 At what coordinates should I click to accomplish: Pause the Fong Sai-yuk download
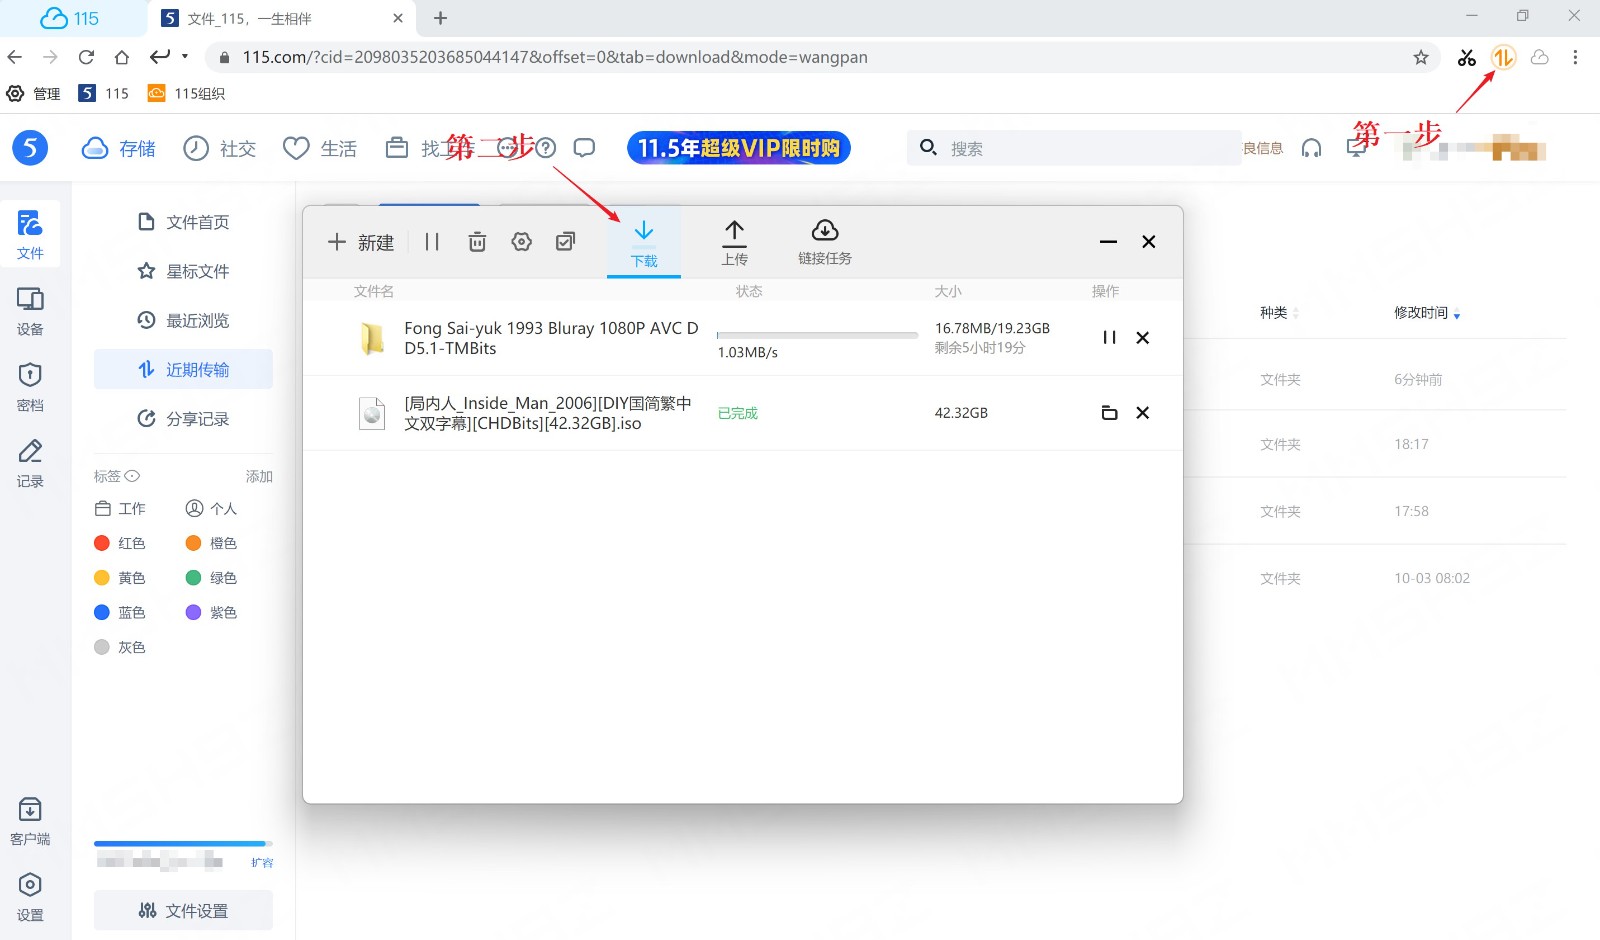click(1109, 338)
